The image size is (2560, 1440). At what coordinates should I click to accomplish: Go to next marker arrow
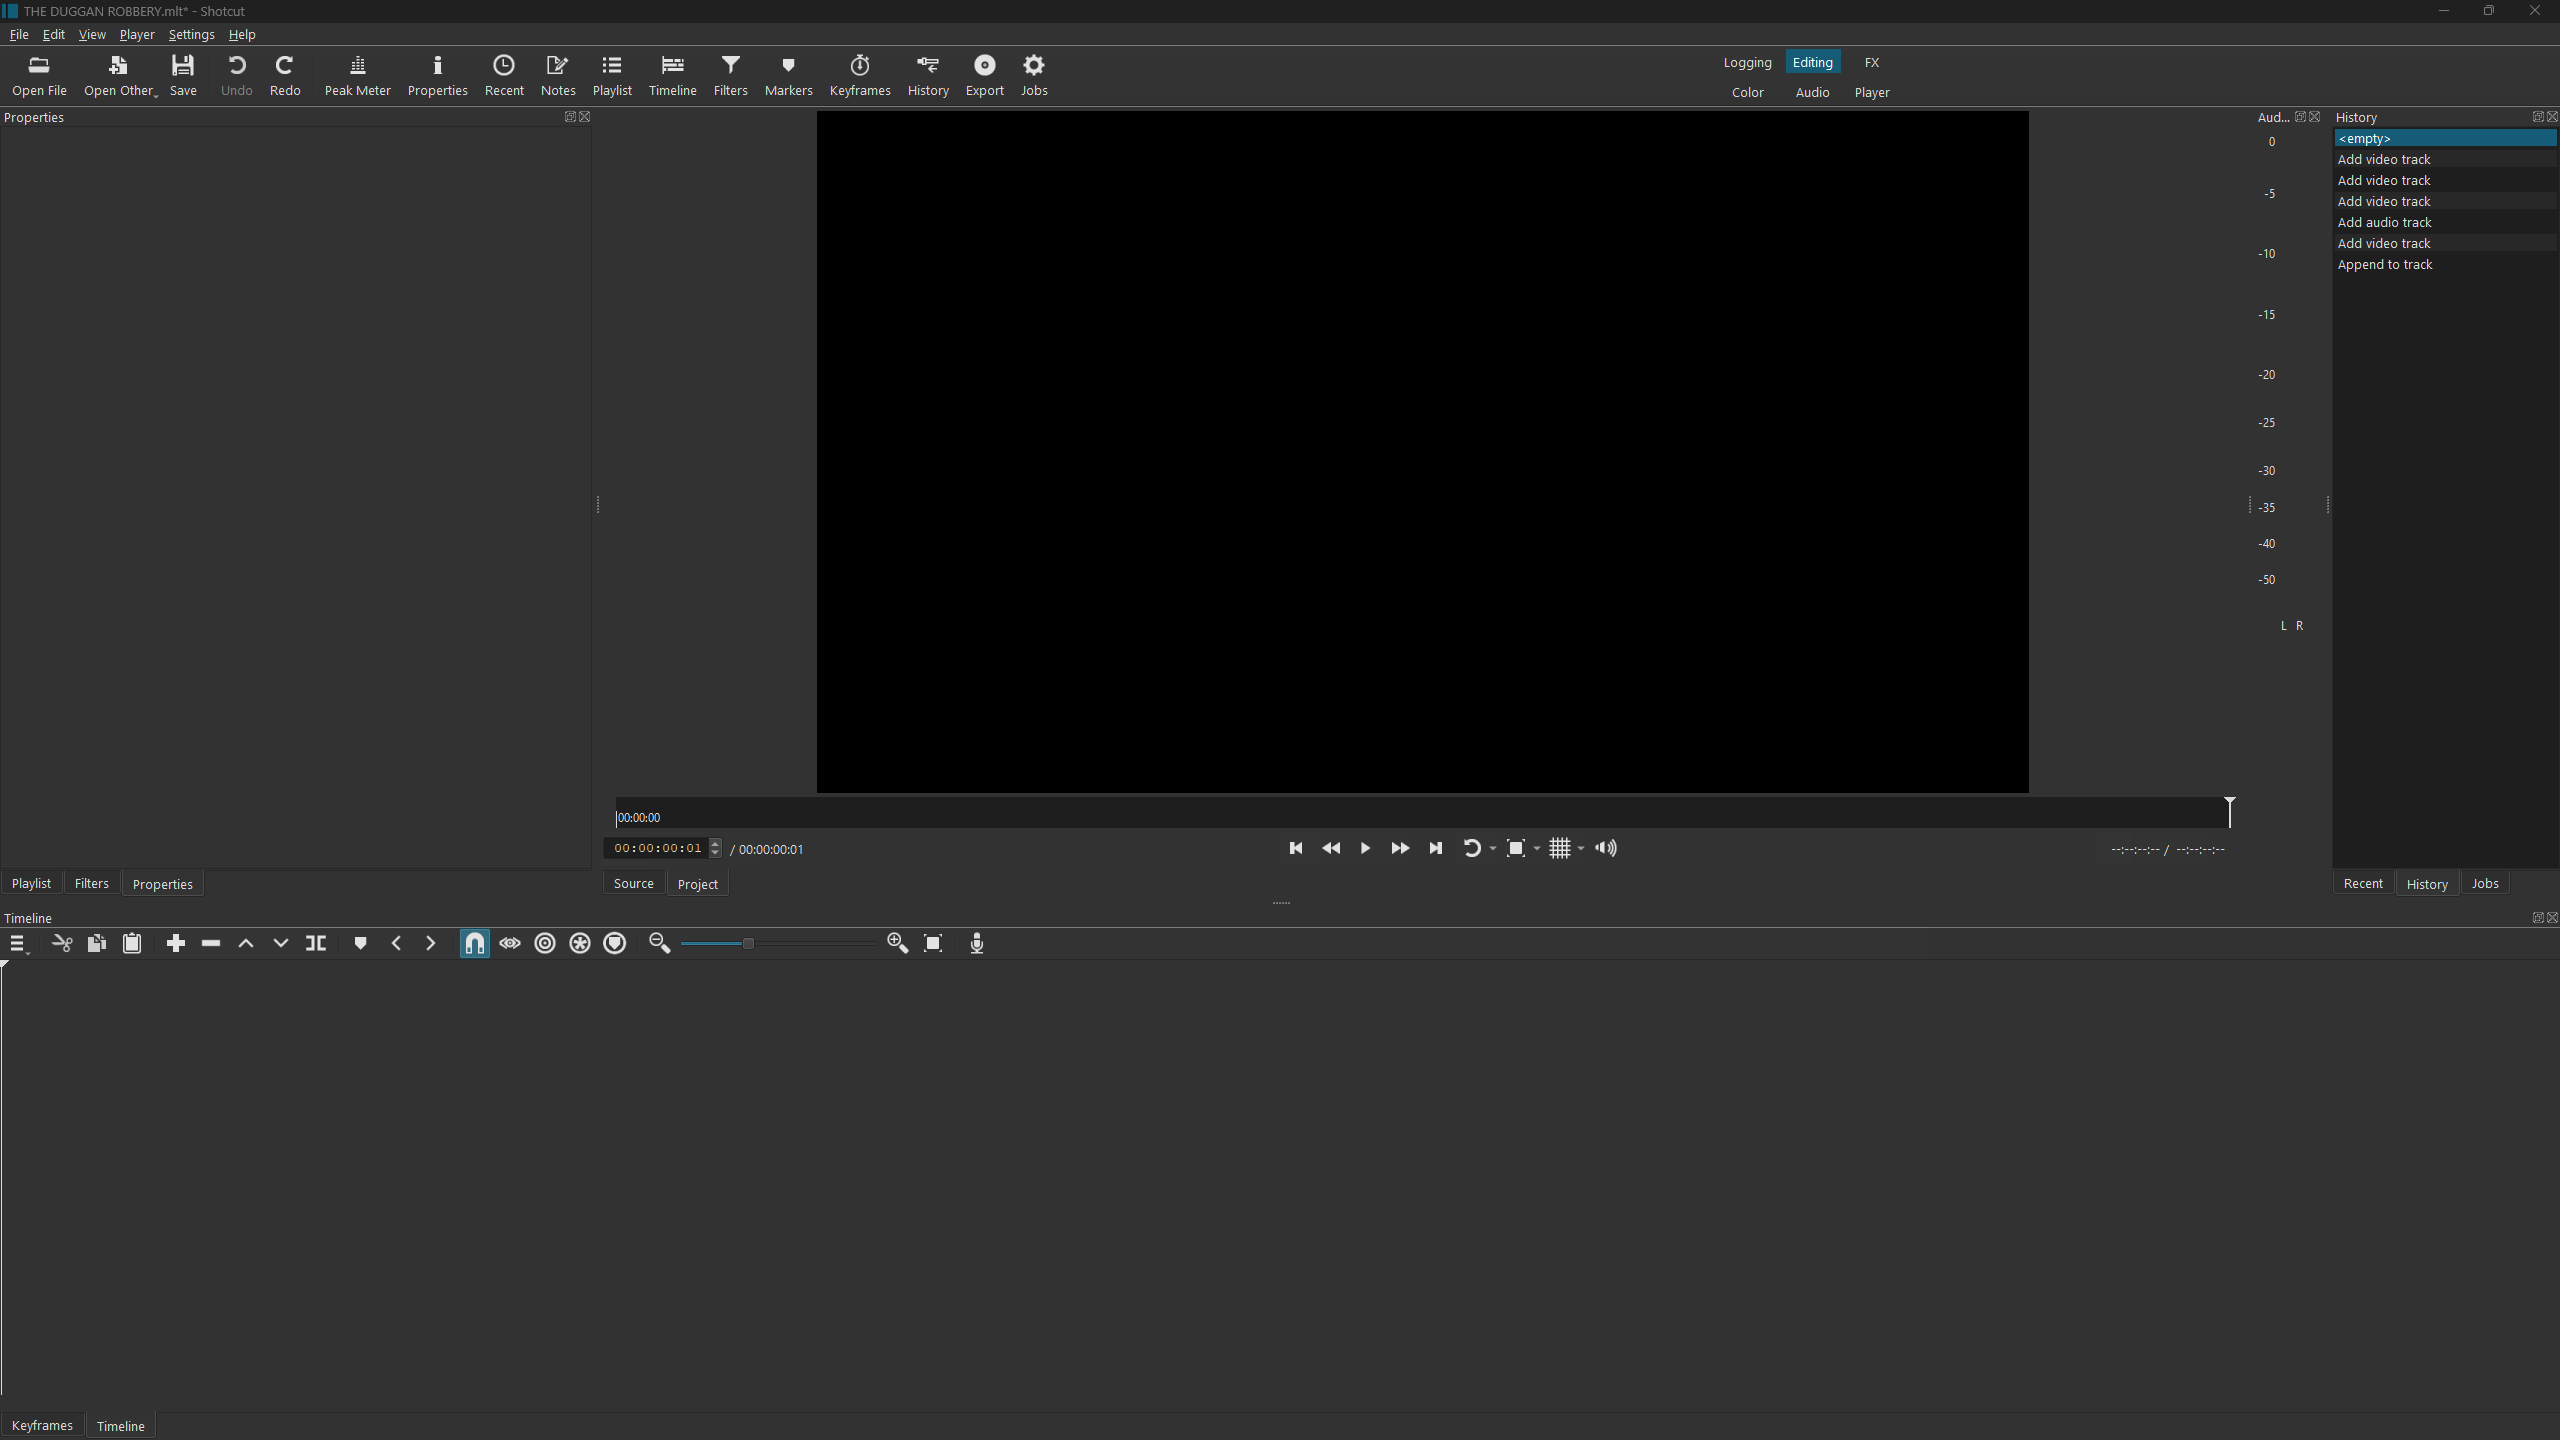point(431,943)
